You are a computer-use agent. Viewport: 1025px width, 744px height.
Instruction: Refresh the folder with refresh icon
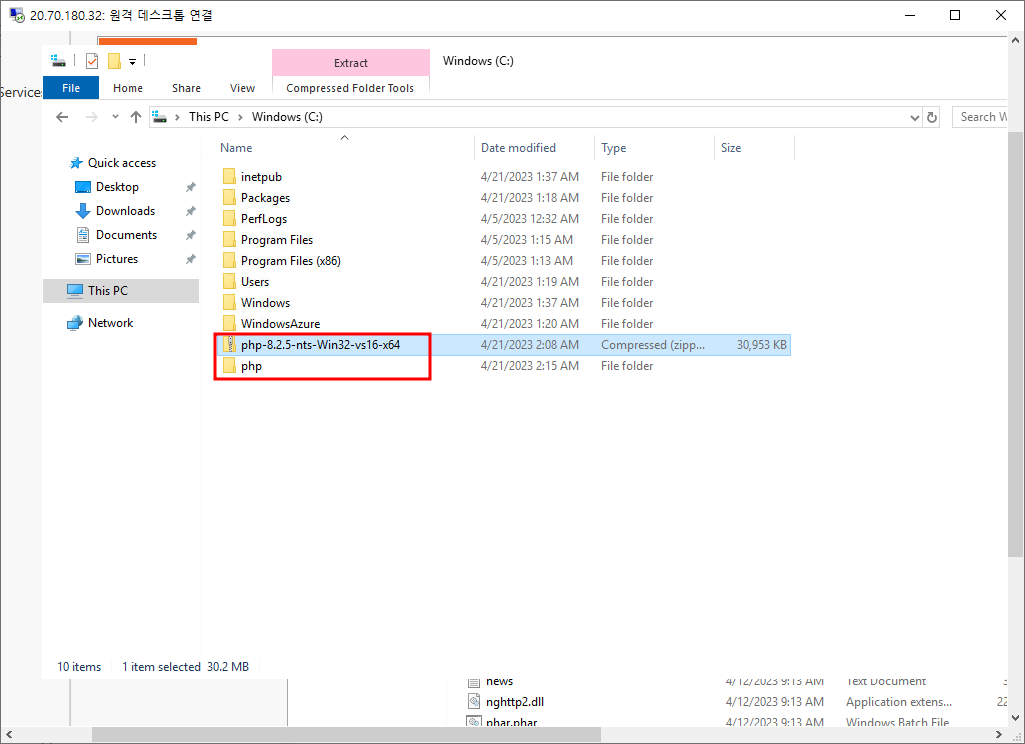coord(932,118)
